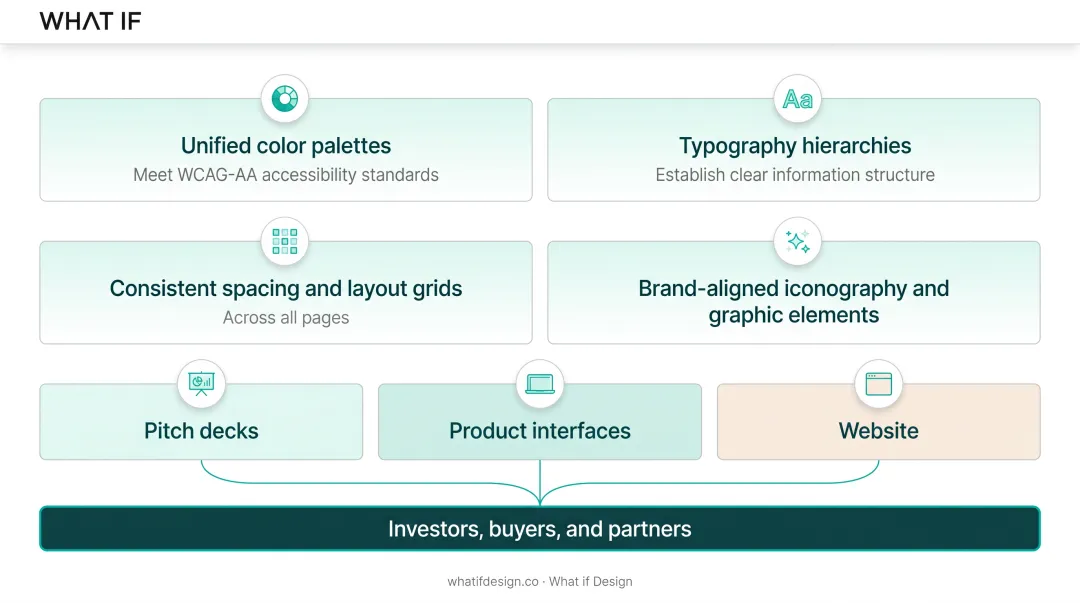This screenshot has width=1080, height=603.
Task: Select the Brand-aligned iconography and graphic elements card
Action: click(x=793, y=292)
